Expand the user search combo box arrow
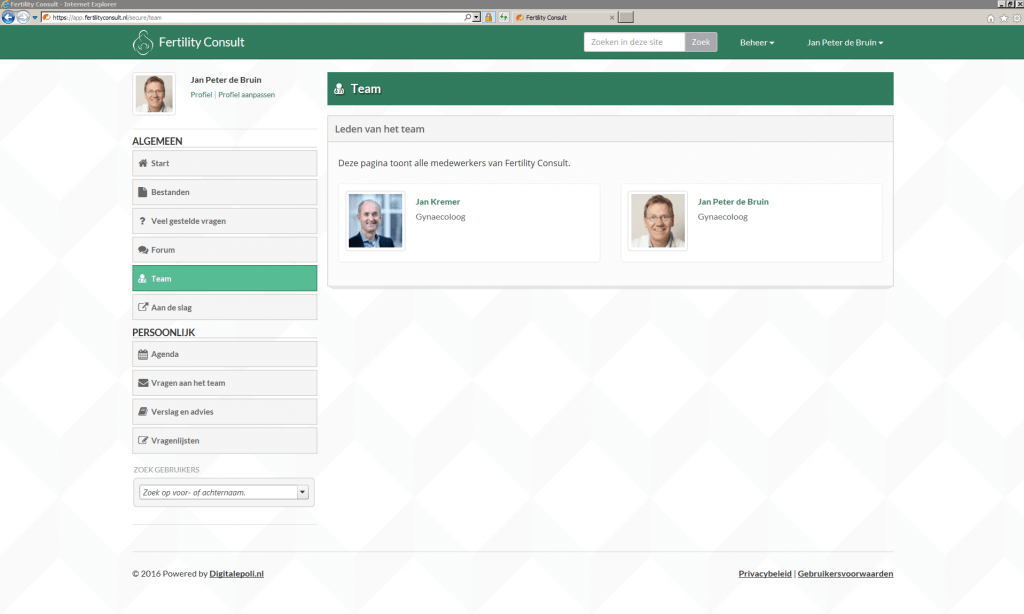The height and width of the screenshot is (614, 1024). [302, 493]
